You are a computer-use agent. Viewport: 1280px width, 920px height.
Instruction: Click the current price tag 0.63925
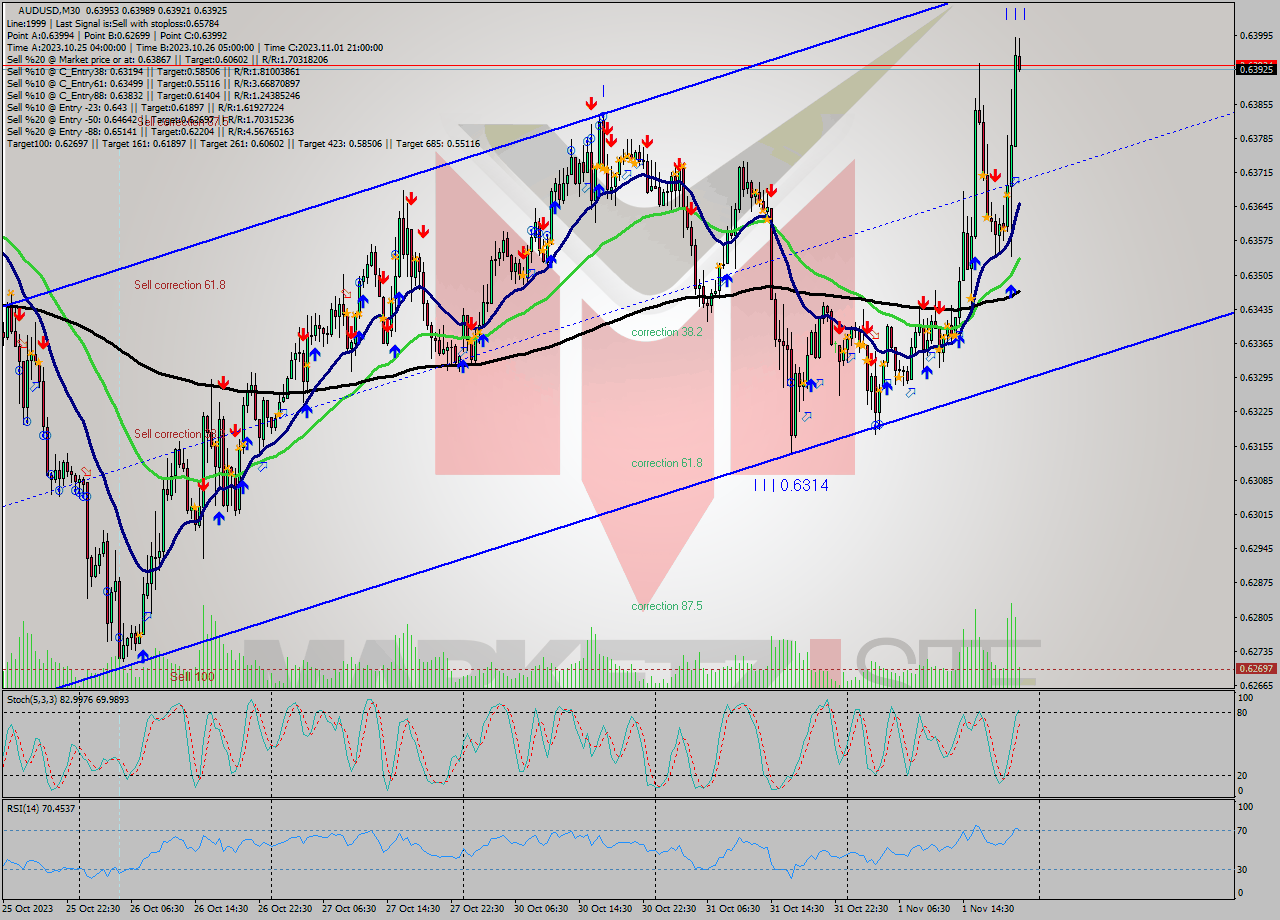1256,68
